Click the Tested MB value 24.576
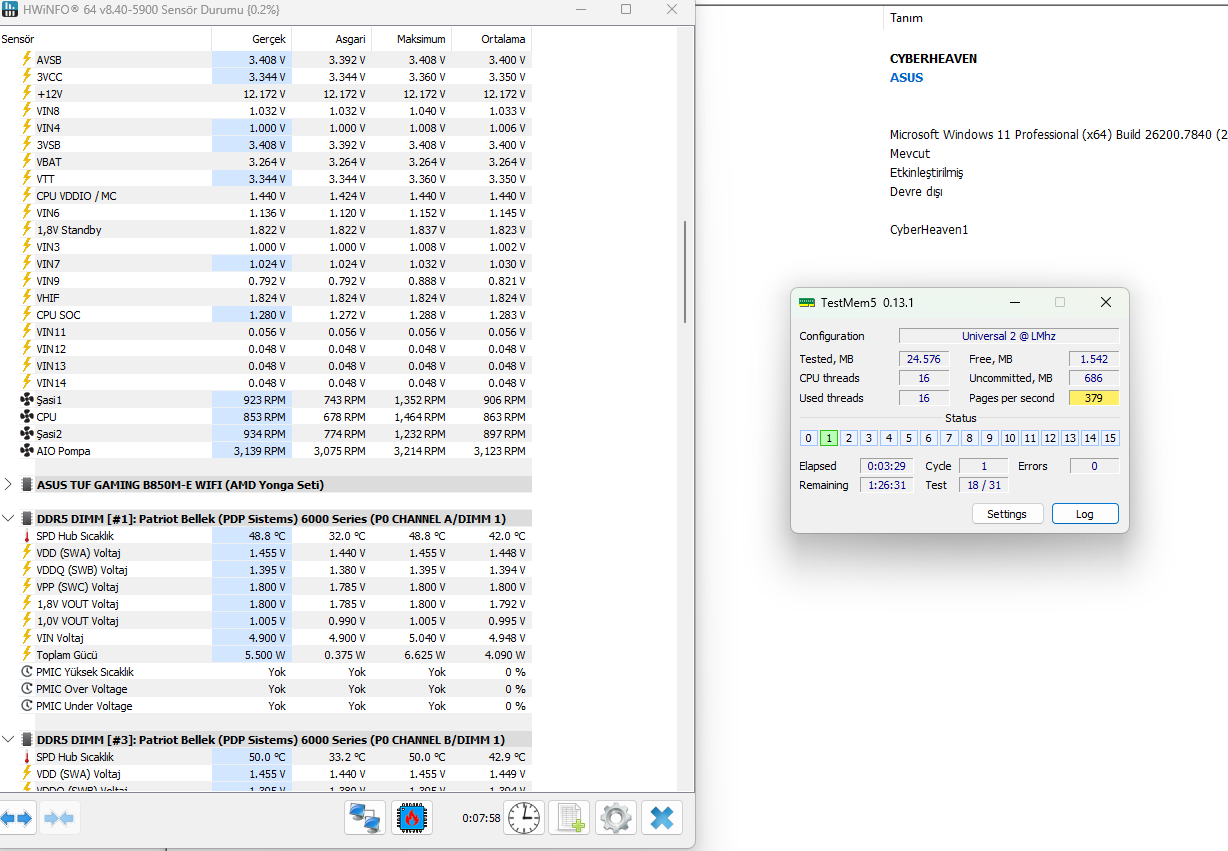 [x=924, y=359]
